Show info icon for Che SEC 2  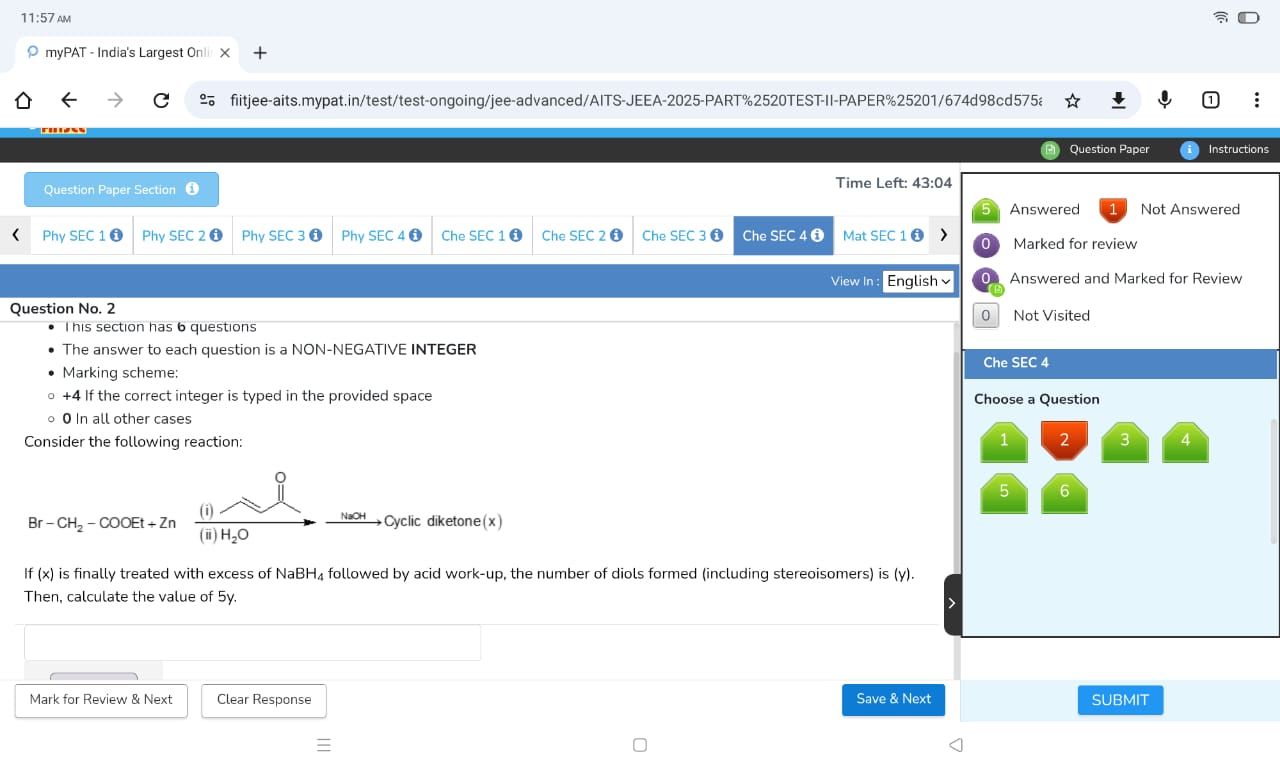616,235
